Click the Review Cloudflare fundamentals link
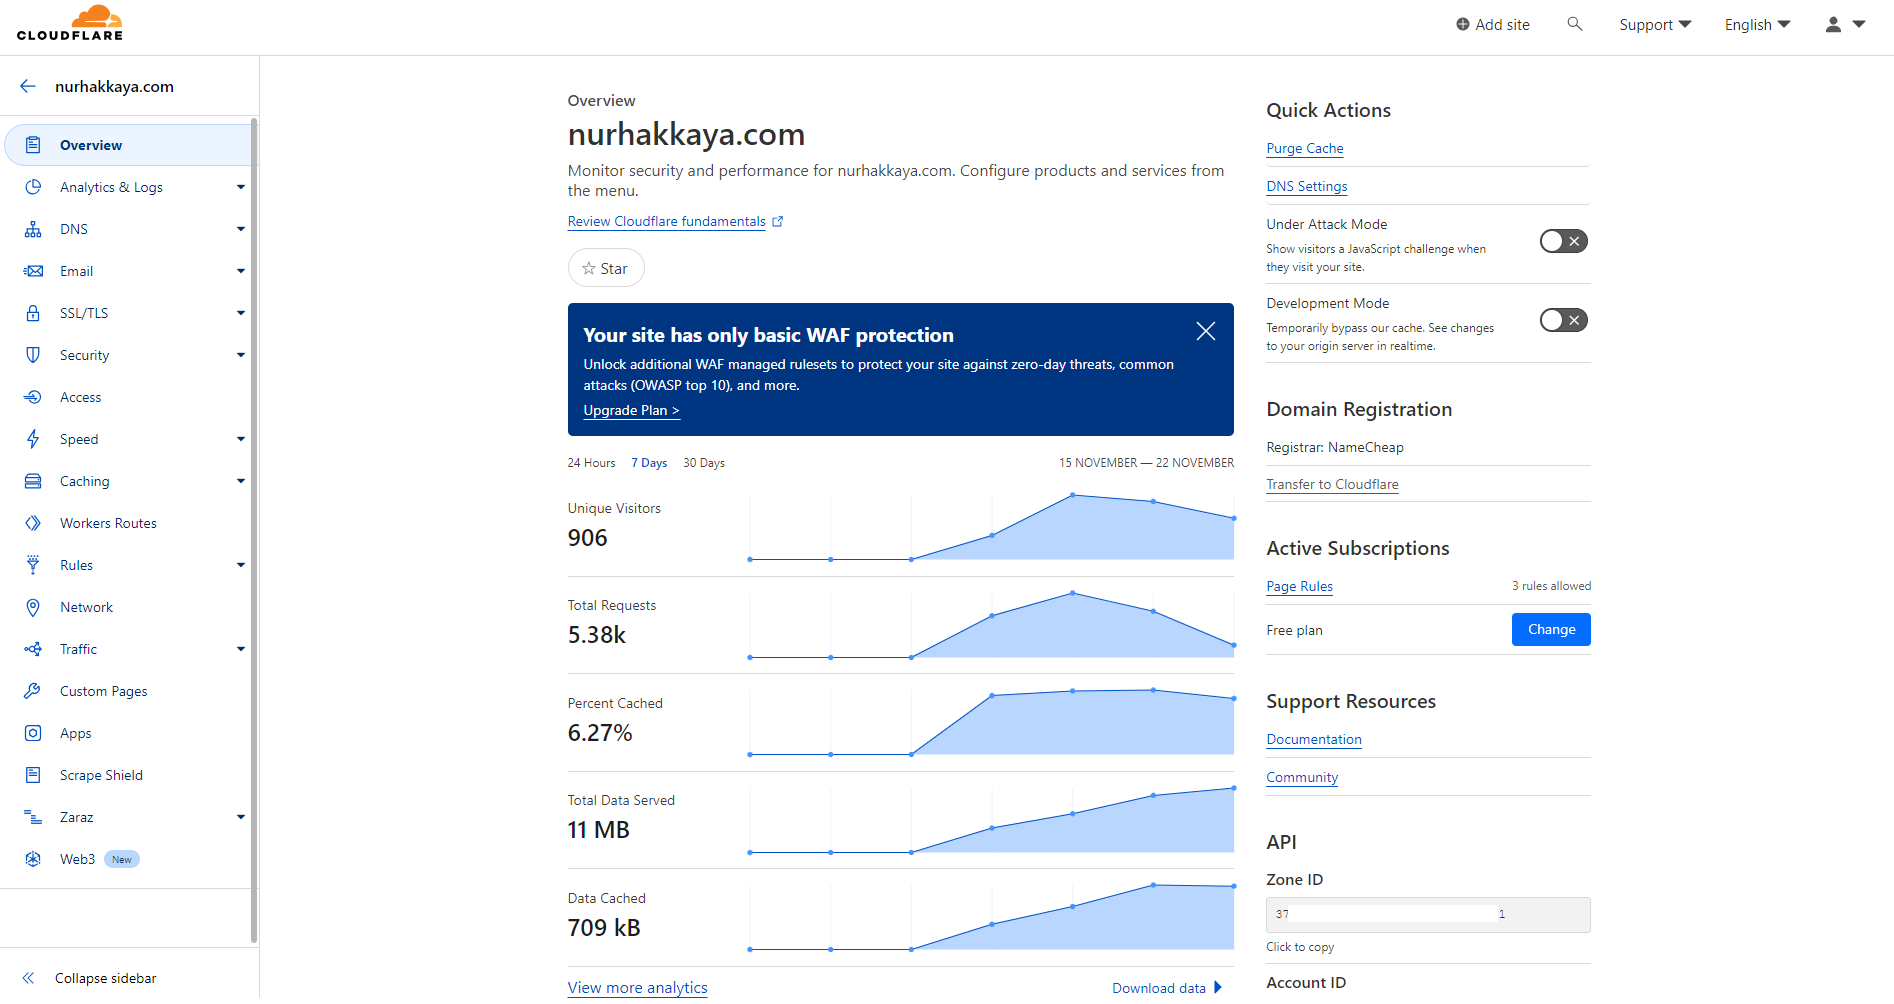The image size is (1894, 1004). coord(666,221)
